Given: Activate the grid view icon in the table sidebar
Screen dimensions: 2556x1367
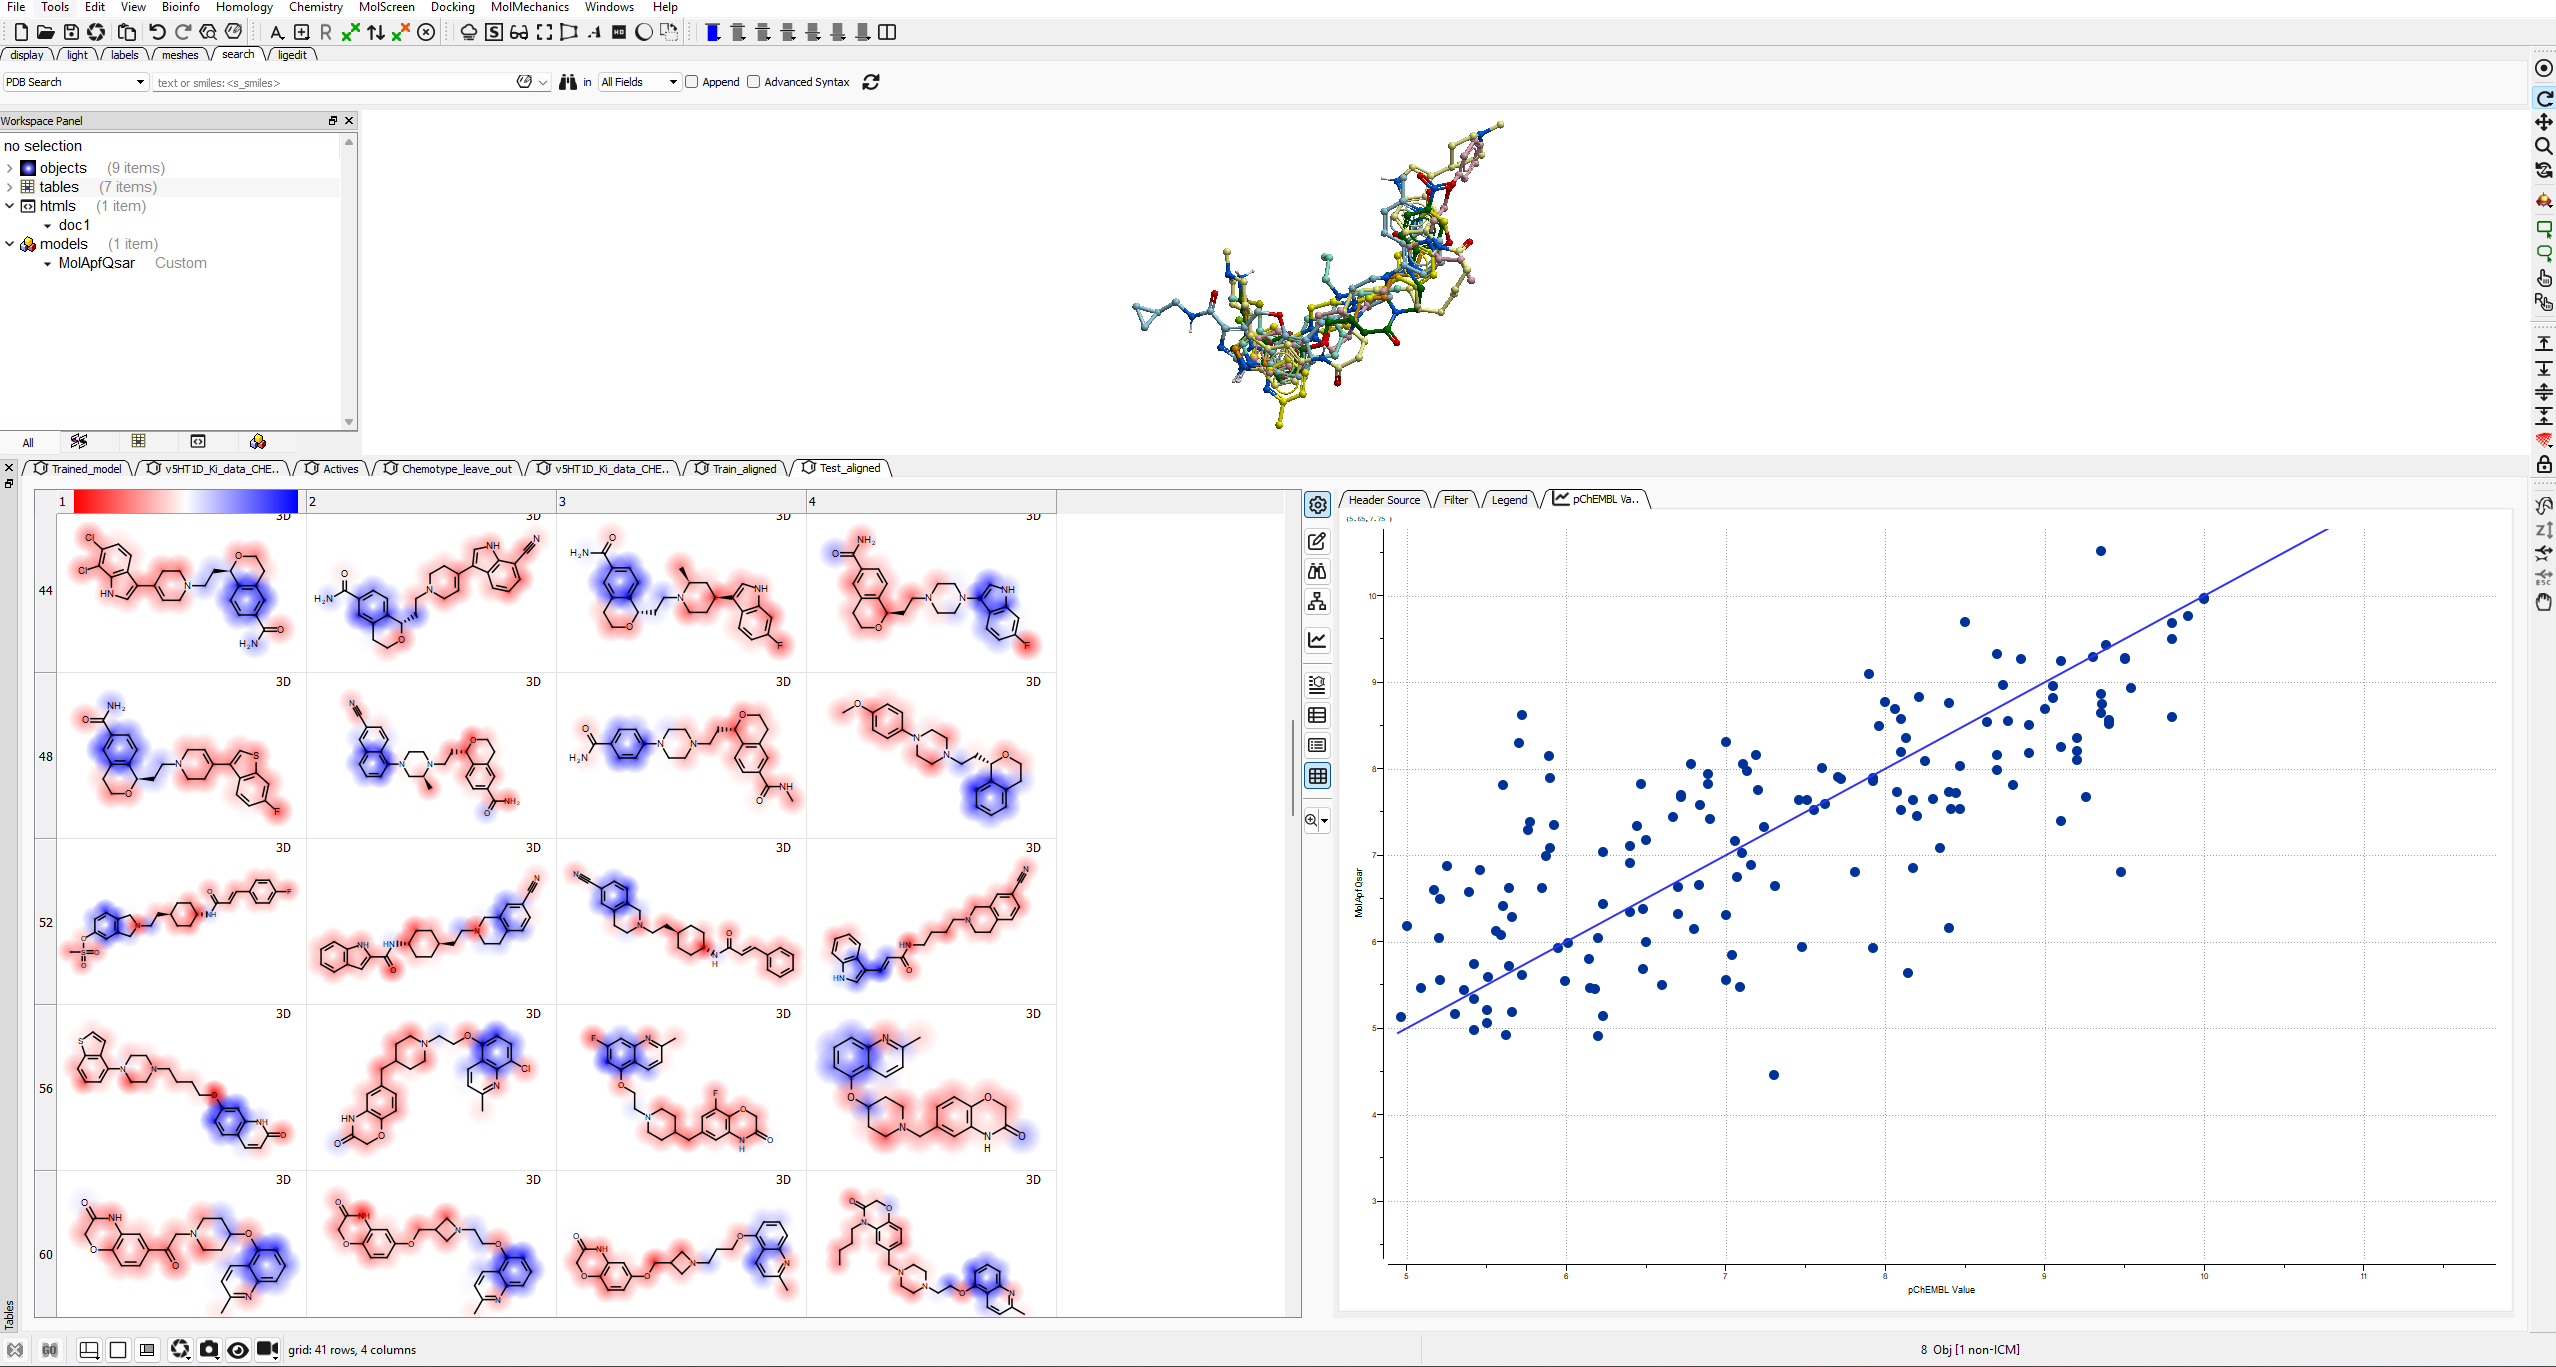Looking at the screenshot, I should [x=1317, y=776].
